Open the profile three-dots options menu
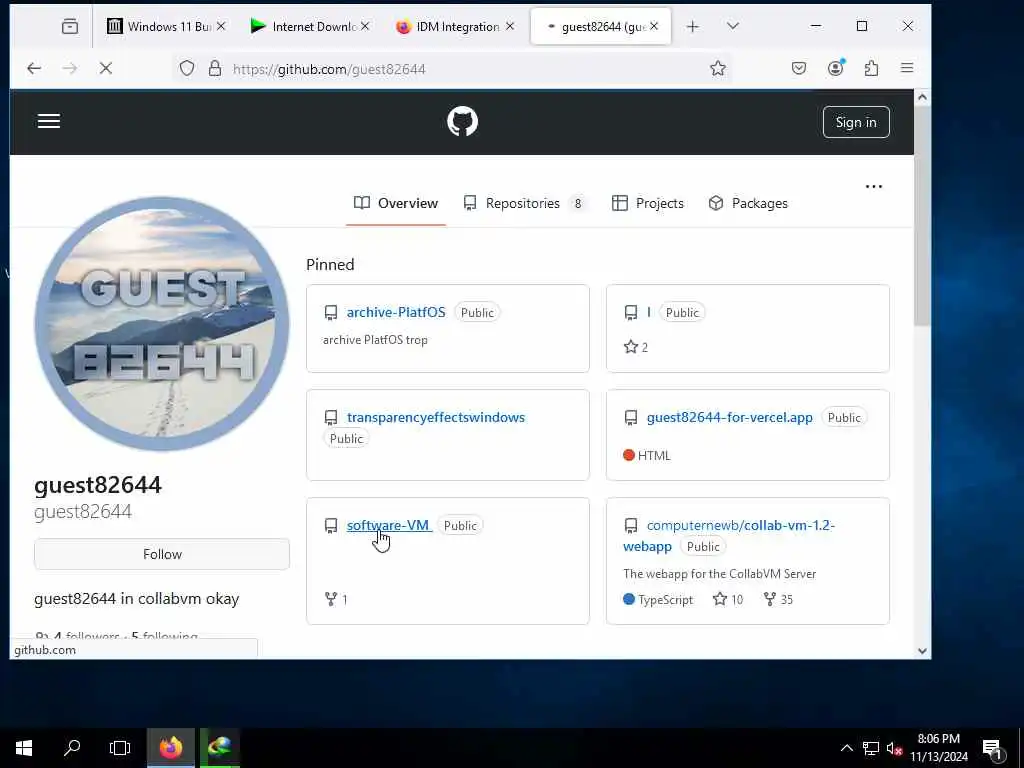This screenshot has width=1024, height=768. point(873,187)
